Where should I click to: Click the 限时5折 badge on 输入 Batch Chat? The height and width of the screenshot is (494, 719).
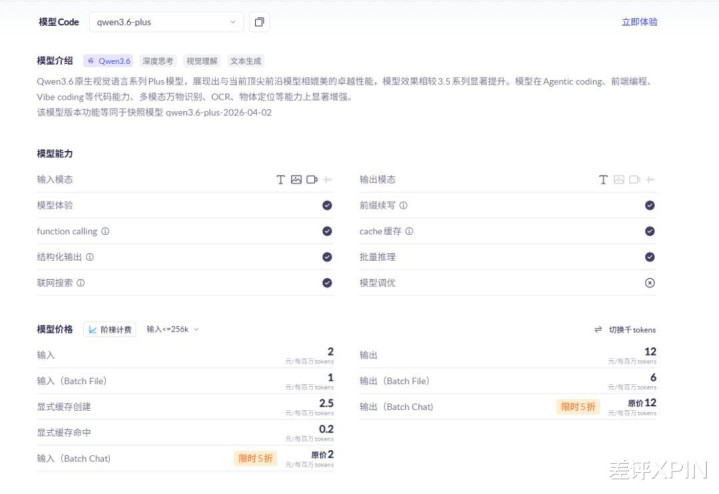coord(255,458)
